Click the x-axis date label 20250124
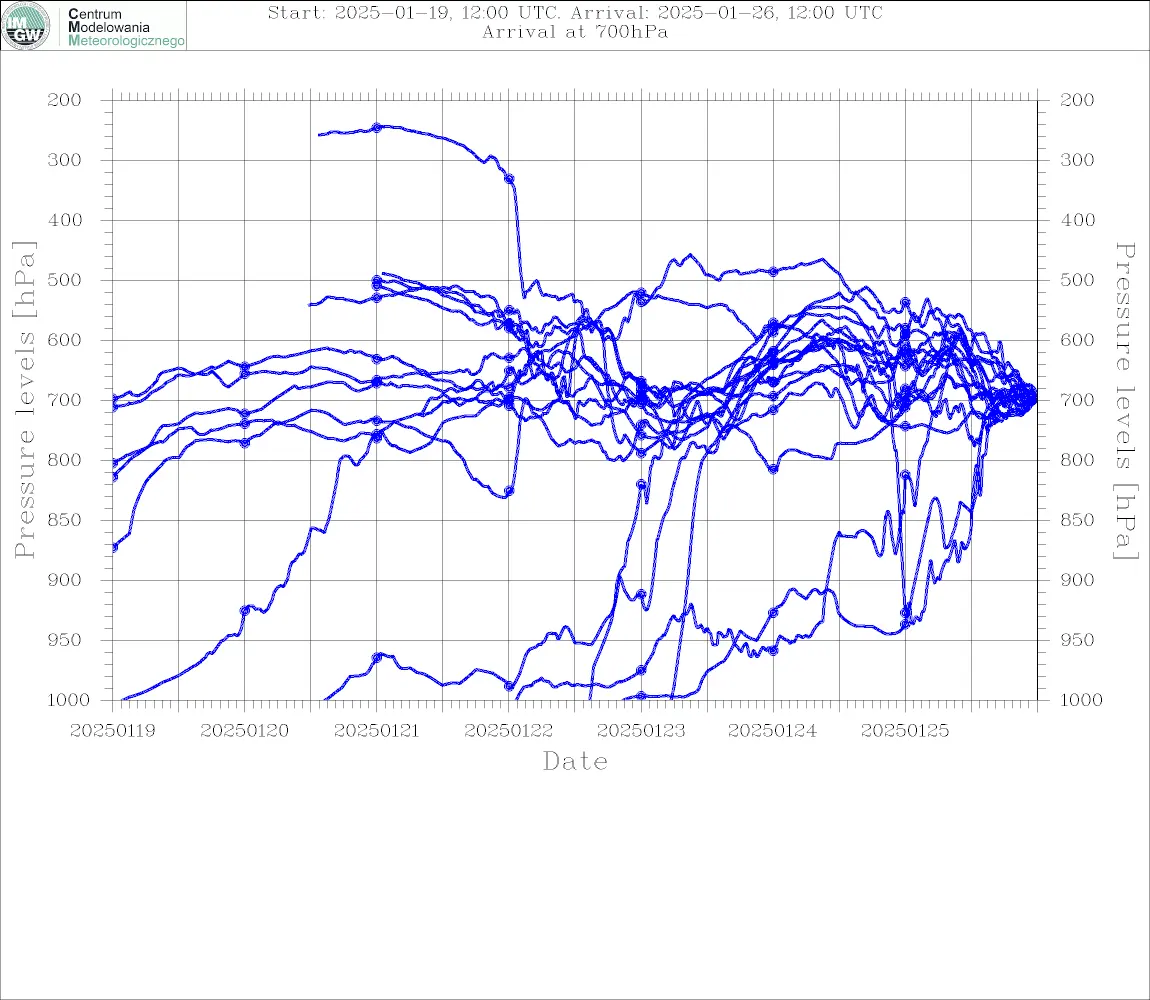Image resolution: width=1150 pixels, height=1000 pixels. point(773,731)
